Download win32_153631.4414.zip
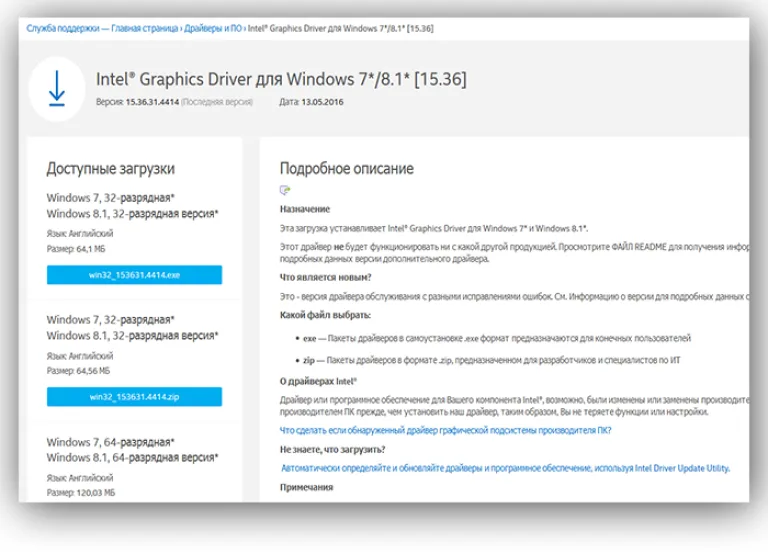 134,397
